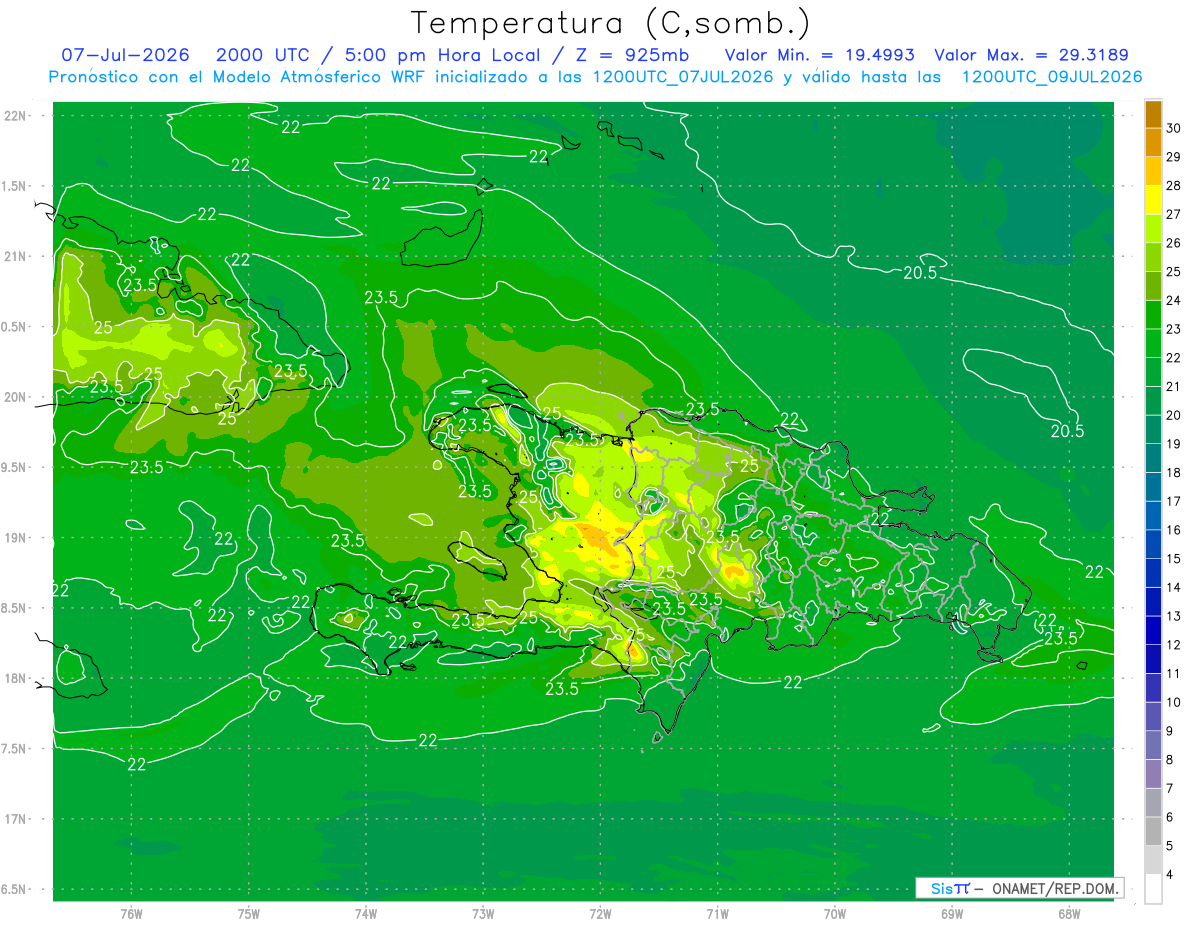The height and width of the screenshot is (927, 1200).
Task: Click the legend value '19'
Action: 1174,444
